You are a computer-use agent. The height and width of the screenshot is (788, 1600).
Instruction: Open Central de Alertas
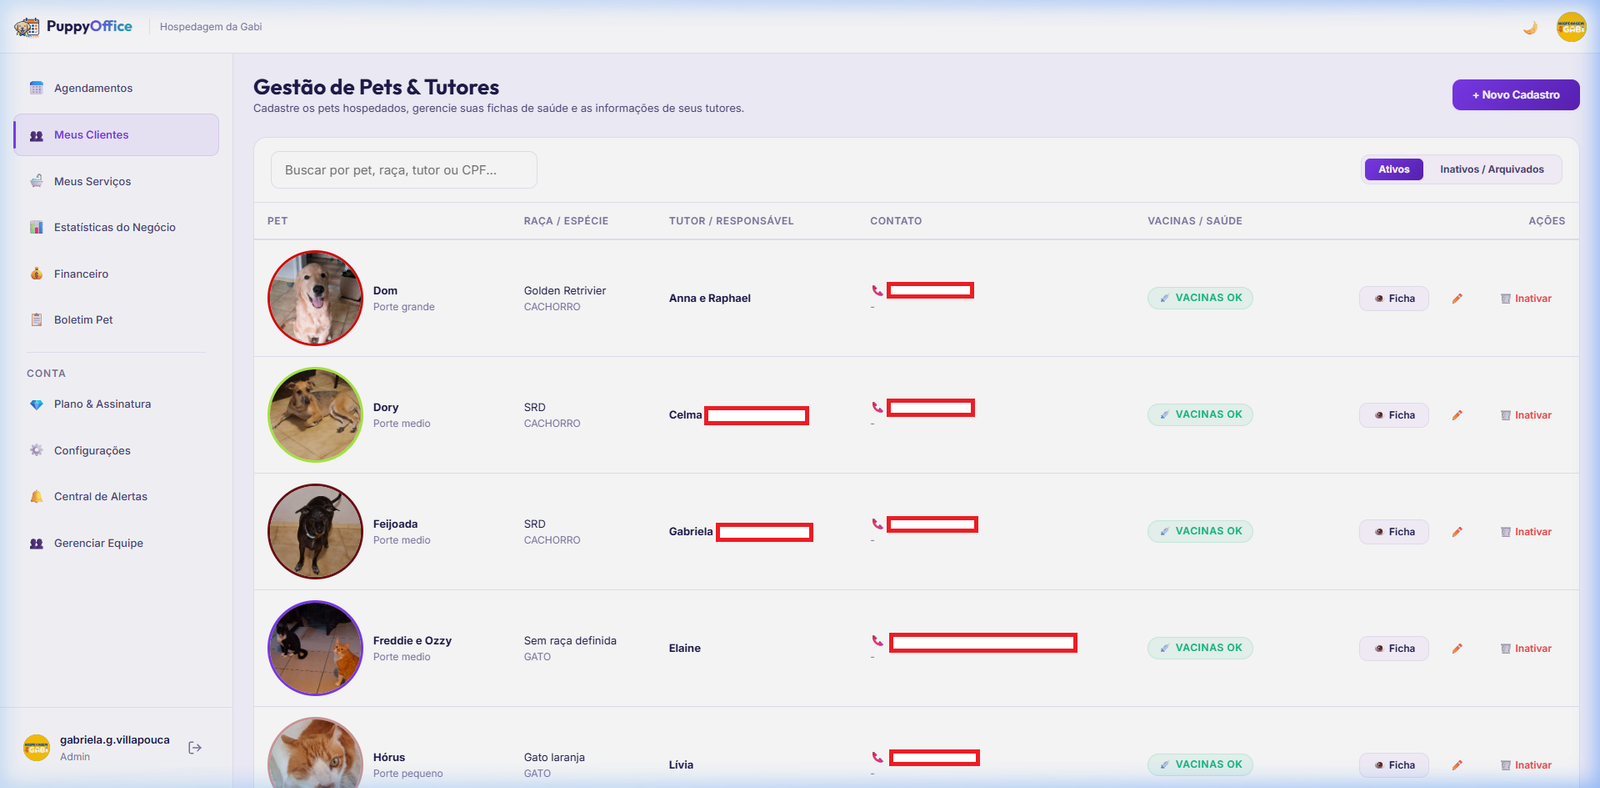116,496
